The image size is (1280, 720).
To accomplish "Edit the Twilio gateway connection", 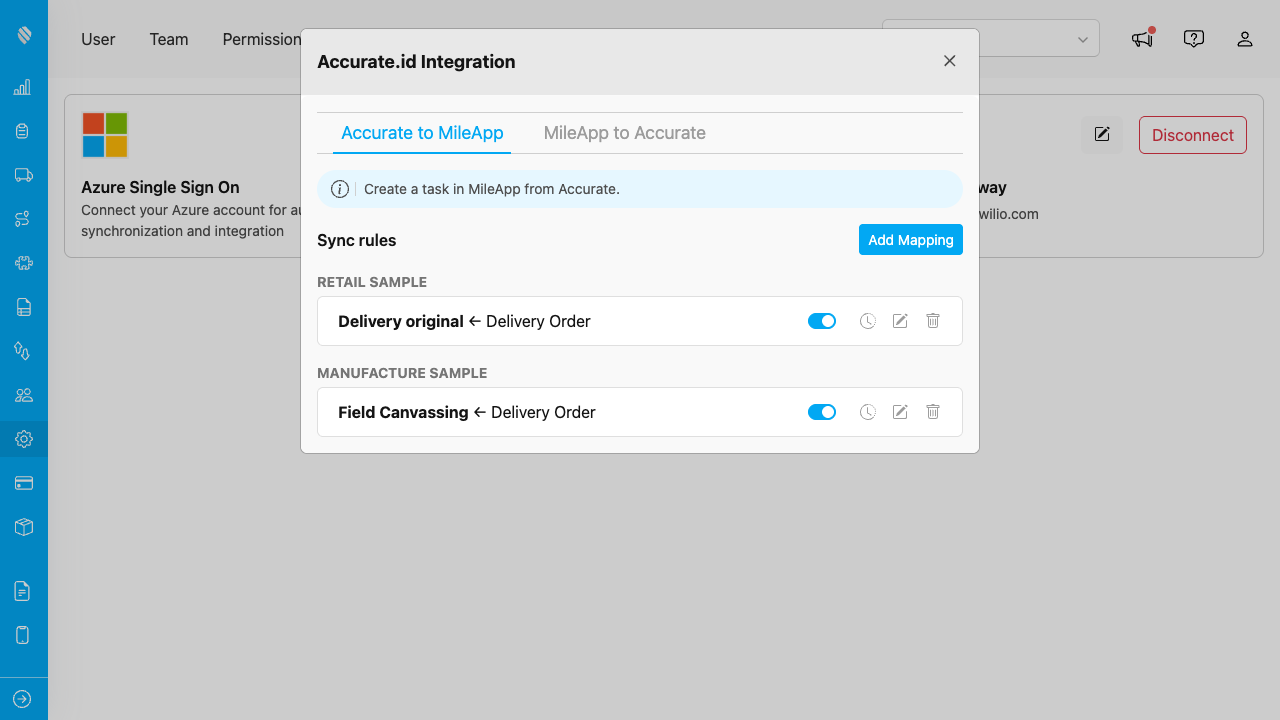I will coord(1102,135).
